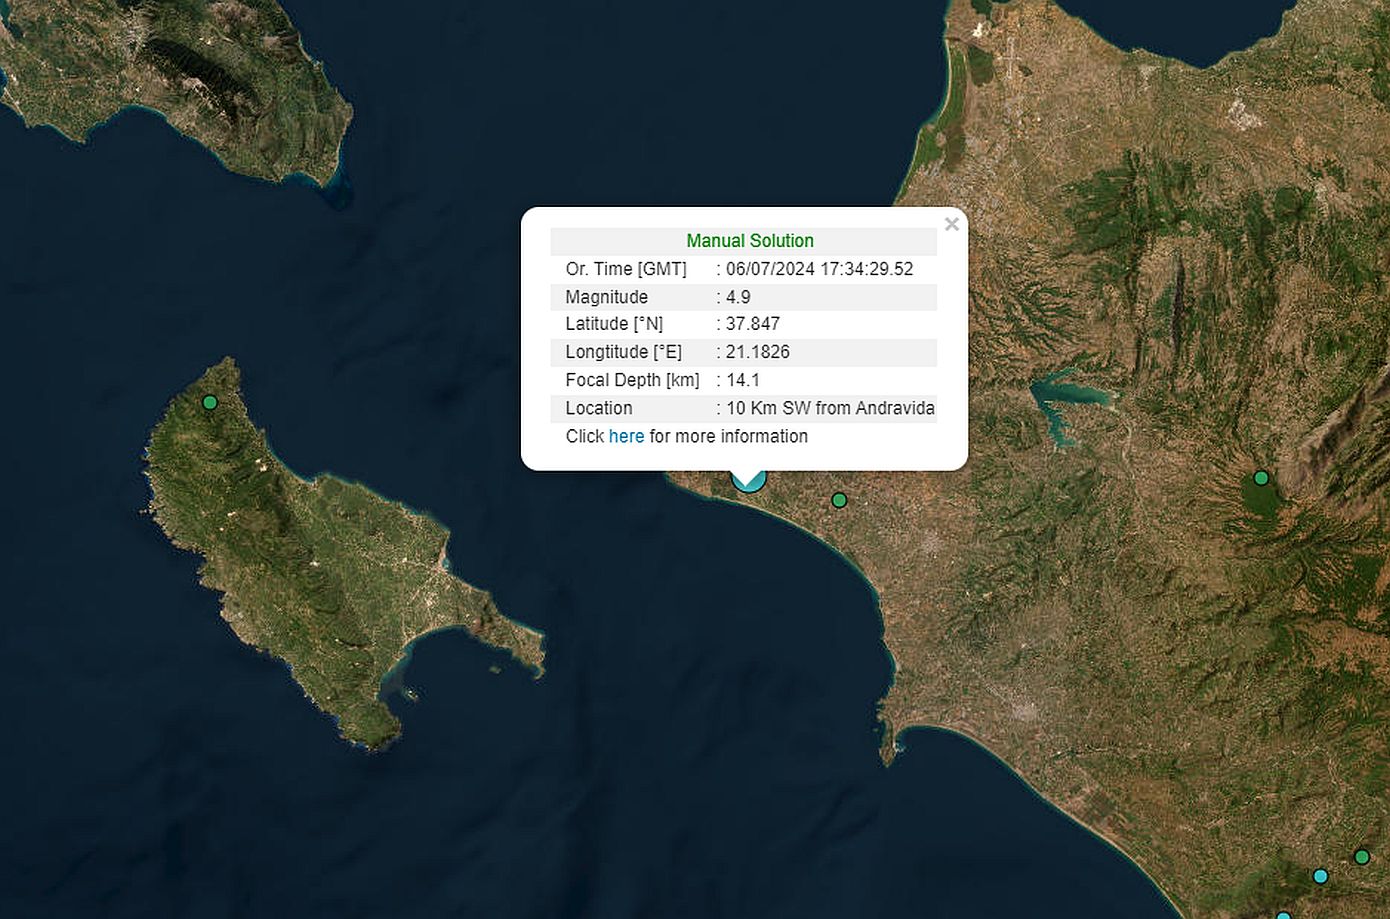The width and height of the screenshot is (1390, 919).
Task: Select the green marker beside the eastern mountains
Action: pos(1261,478)
